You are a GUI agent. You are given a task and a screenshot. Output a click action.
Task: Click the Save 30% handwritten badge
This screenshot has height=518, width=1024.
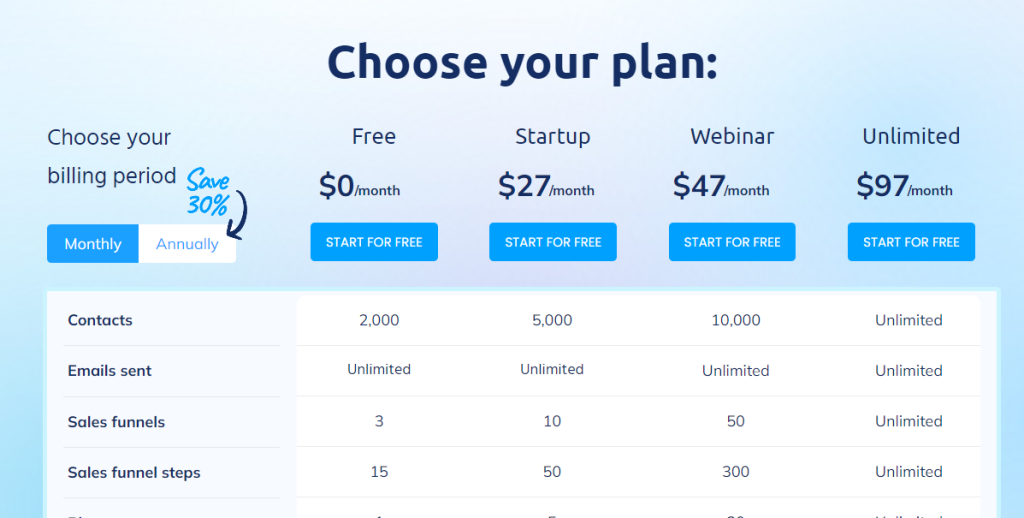point(208,192)
